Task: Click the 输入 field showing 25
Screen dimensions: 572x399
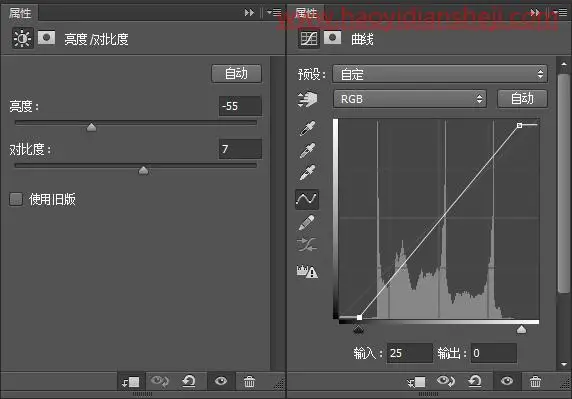Action: (x=410, y=353)
